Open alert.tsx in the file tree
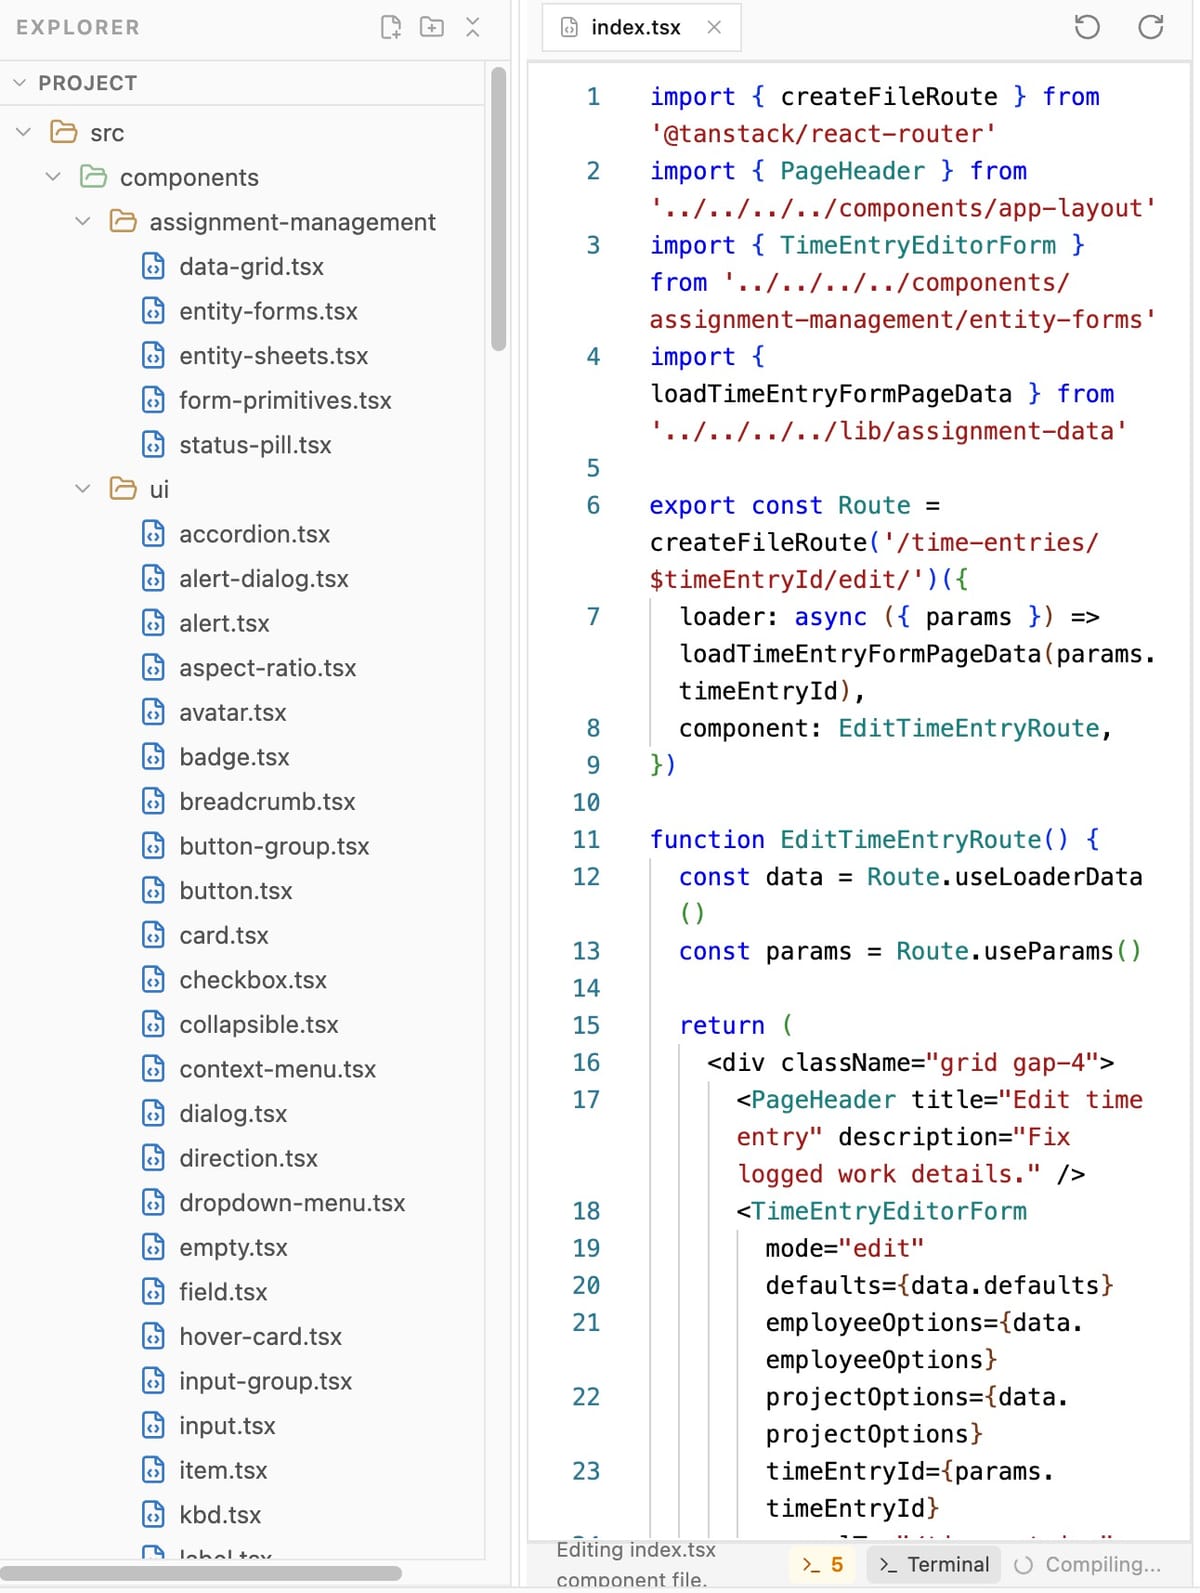The image size is (1200, 1593). (x=224, y=623)
